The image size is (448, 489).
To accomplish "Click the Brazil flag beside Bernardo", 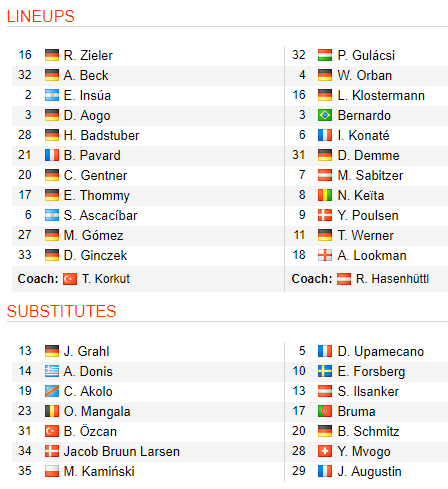I will (x=325, y=115).
